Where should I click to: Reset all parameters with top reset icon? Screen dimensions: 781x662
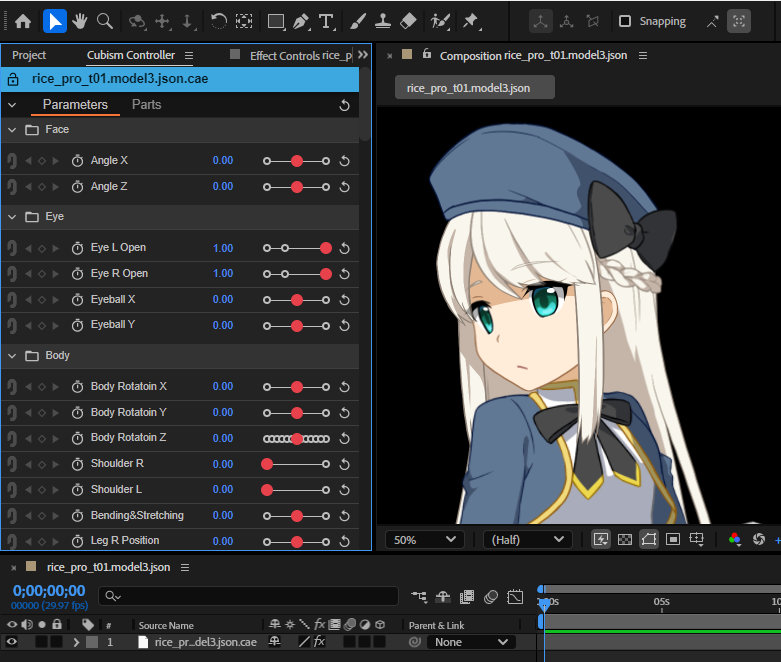click(344, 105)
